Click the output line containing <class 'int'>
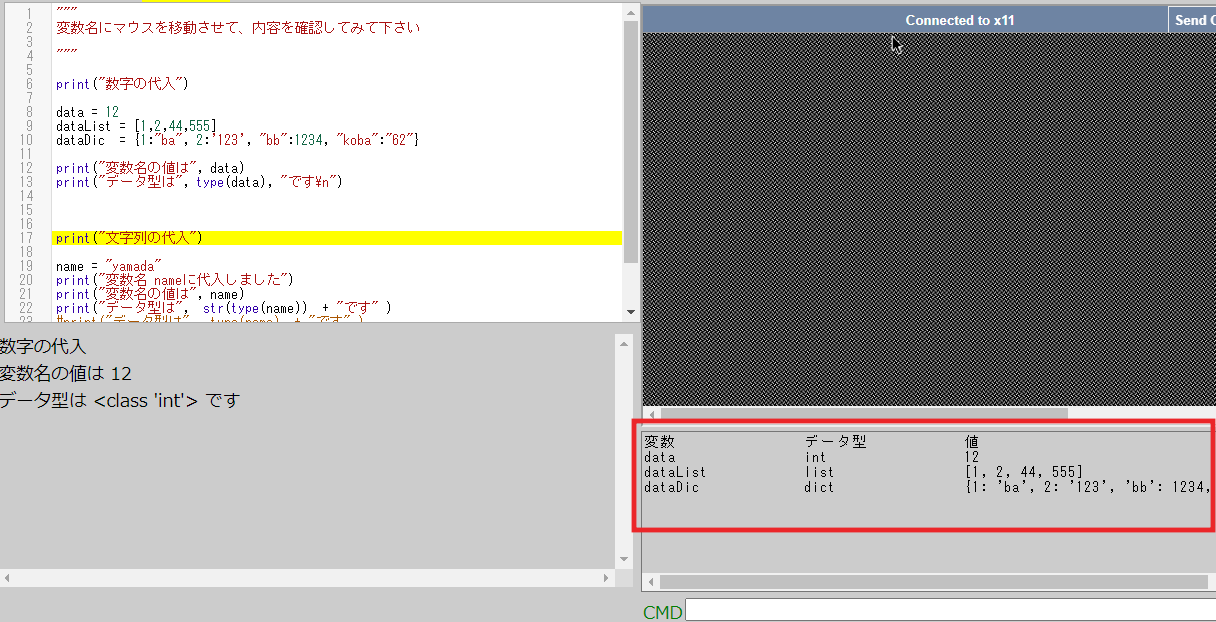 click(x=120, y=401)
